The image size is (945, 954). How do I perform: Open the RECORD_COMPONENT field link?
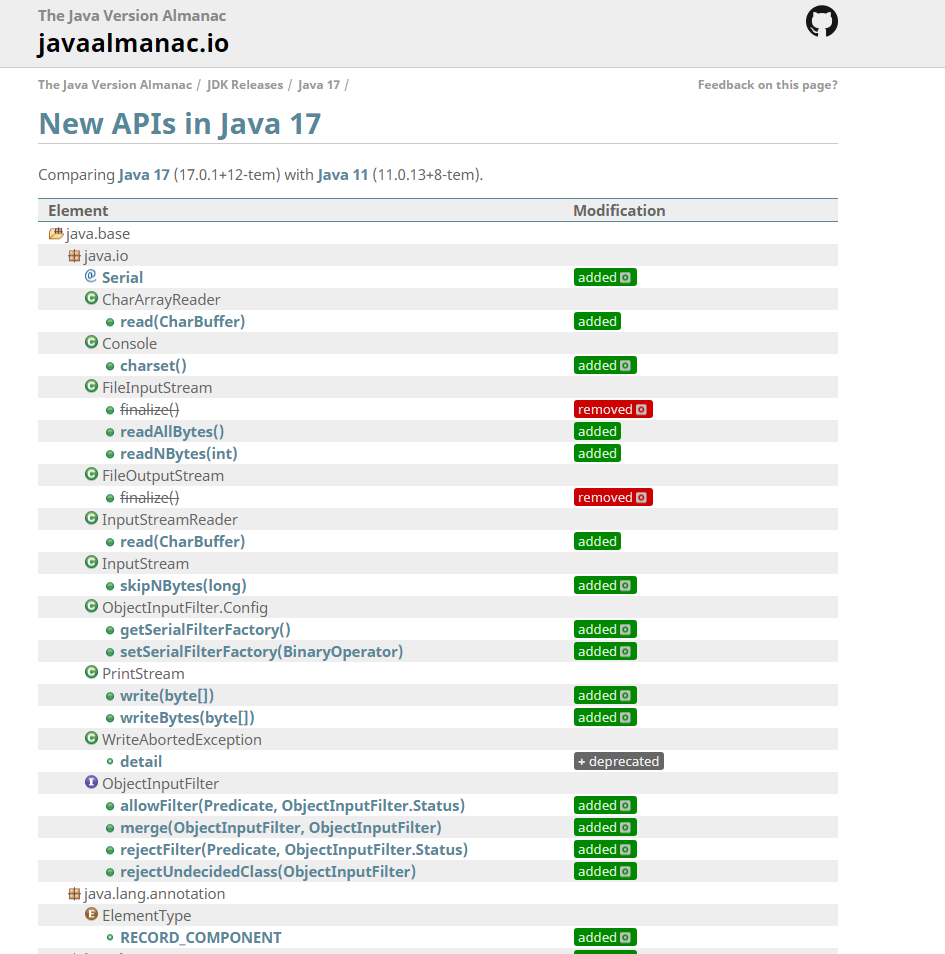201,938
